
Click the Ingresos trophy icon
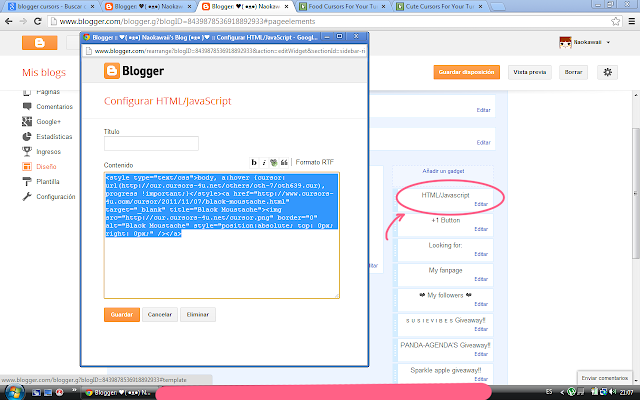[27, 151]
